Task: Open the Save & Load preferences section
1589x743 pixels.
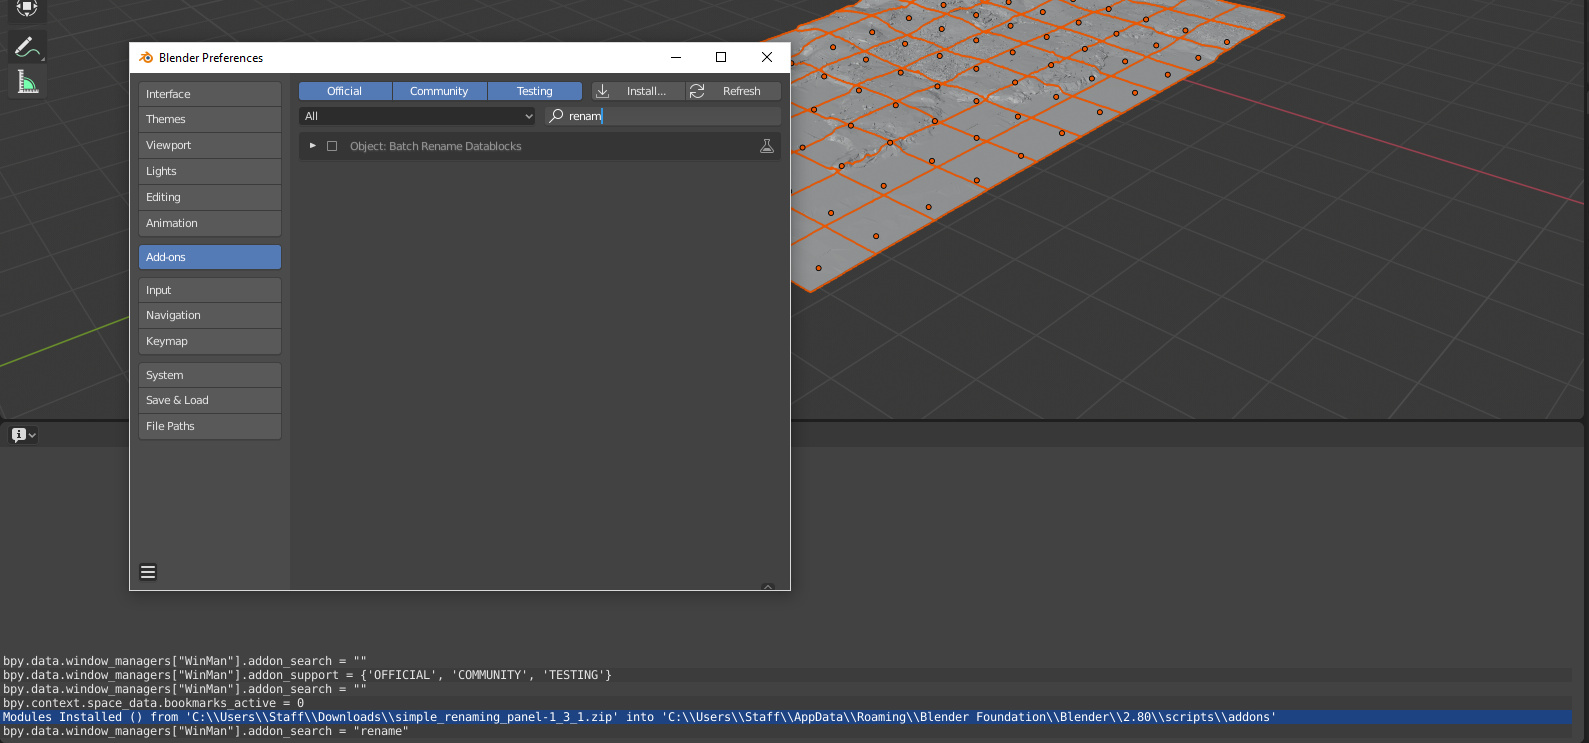Action: [210, 400]
